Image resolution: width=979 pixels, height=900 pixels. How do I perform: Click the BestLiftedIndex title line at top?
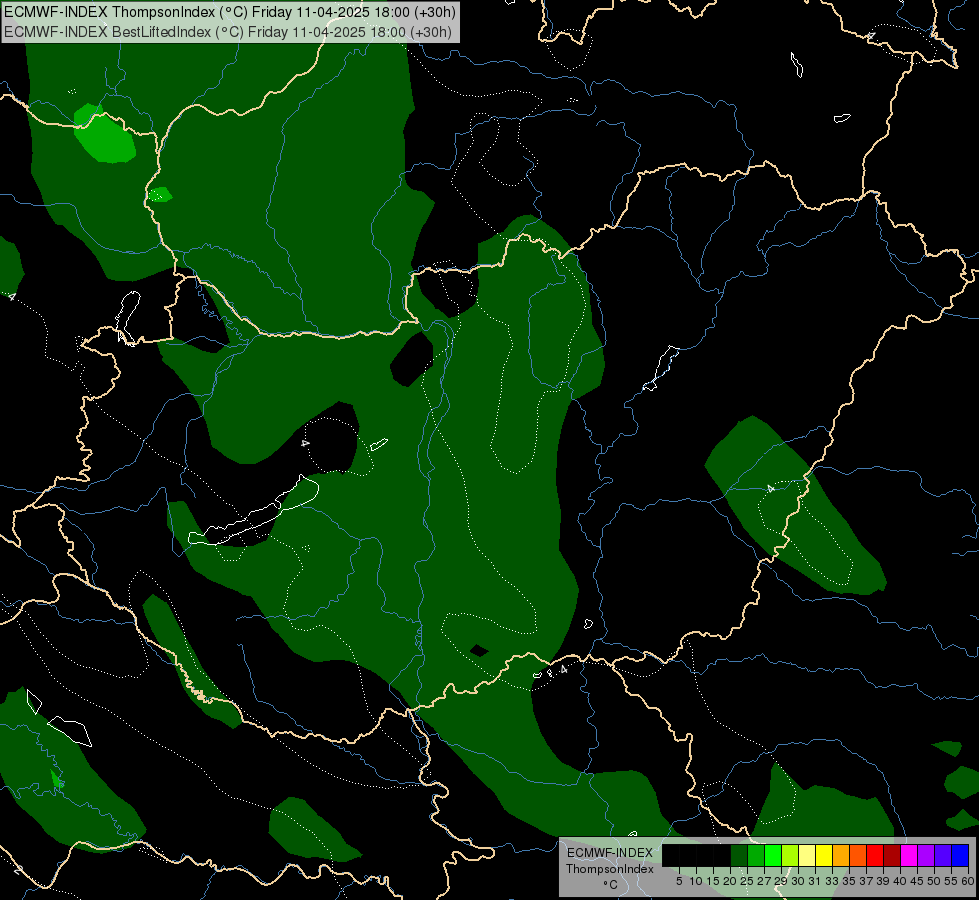click(227, 32)
